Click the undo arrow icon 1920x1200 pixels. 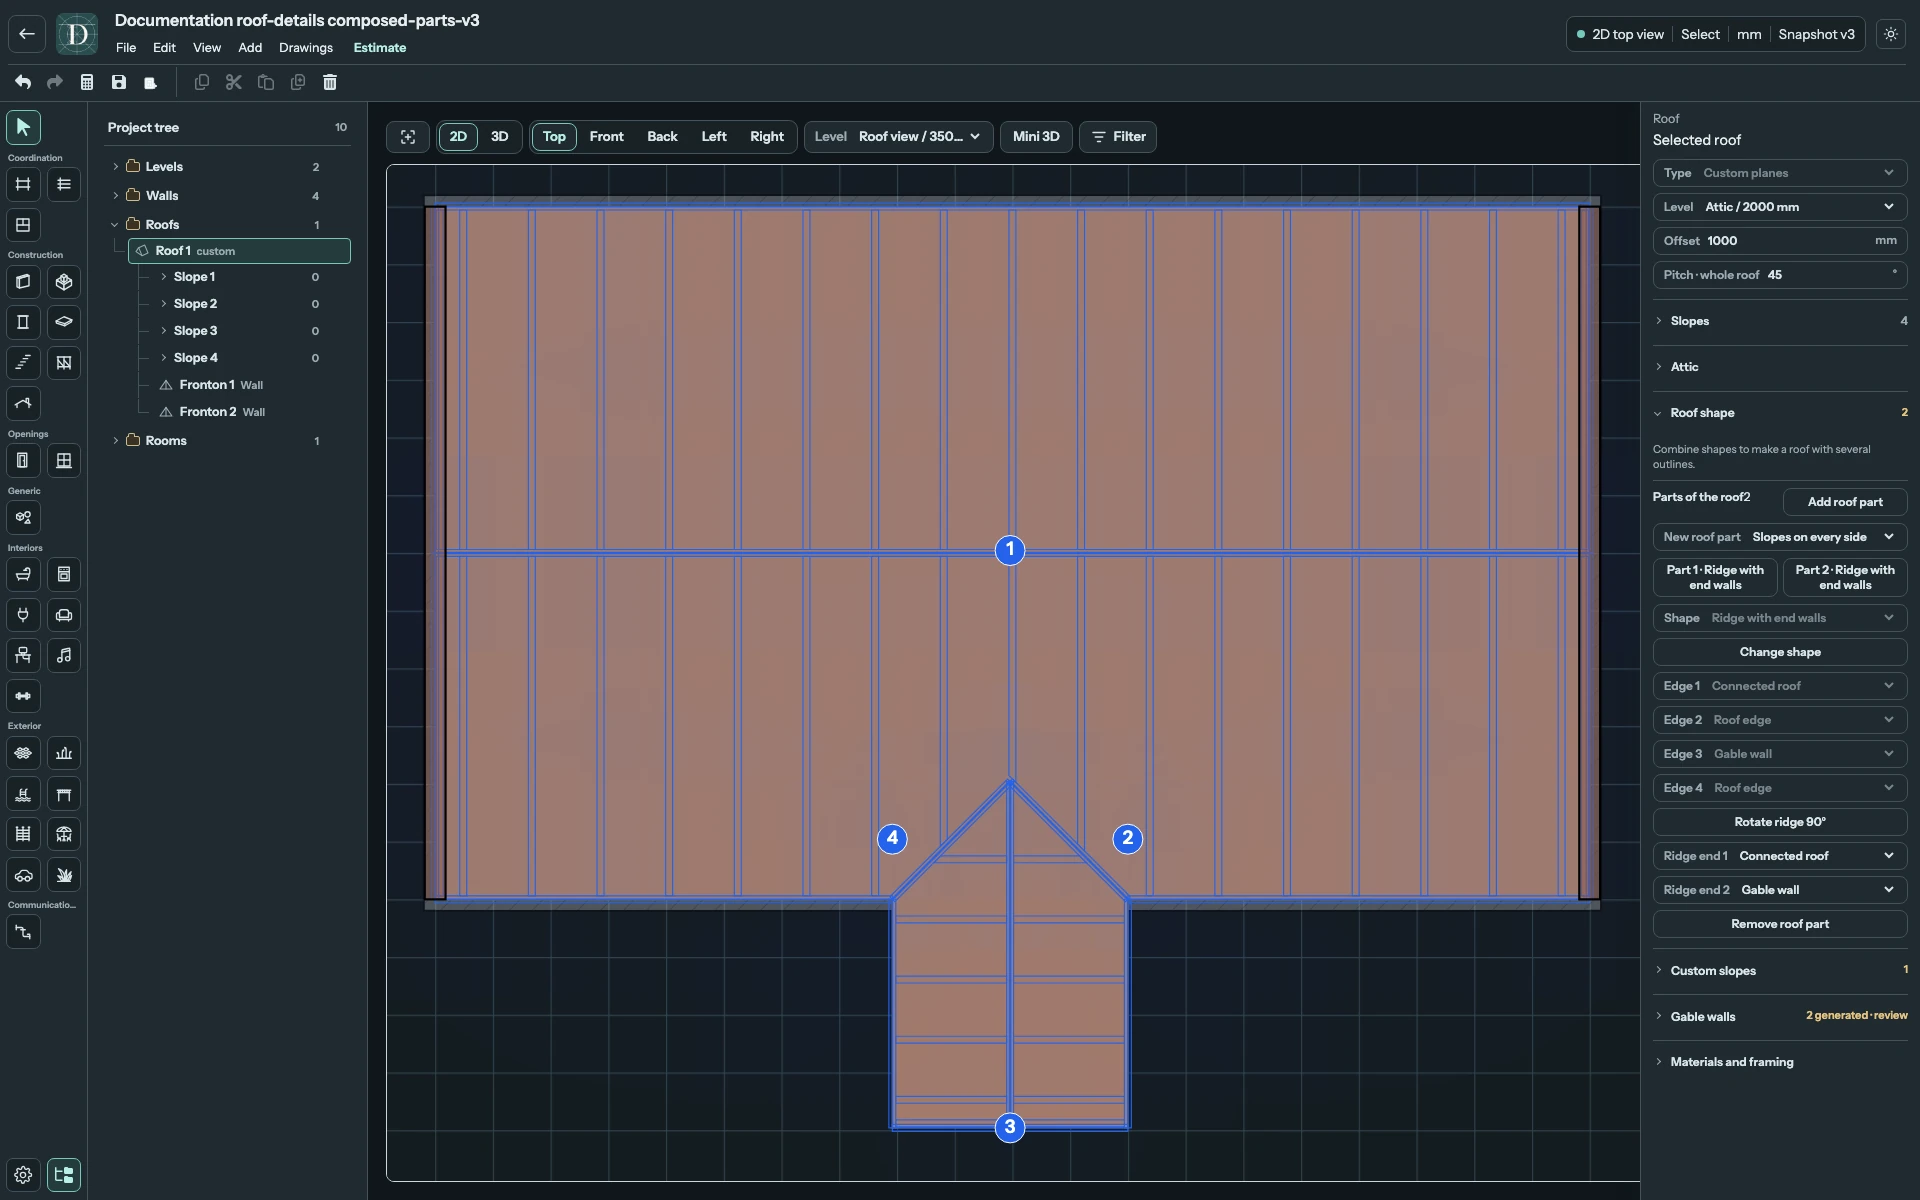[23, 82]
